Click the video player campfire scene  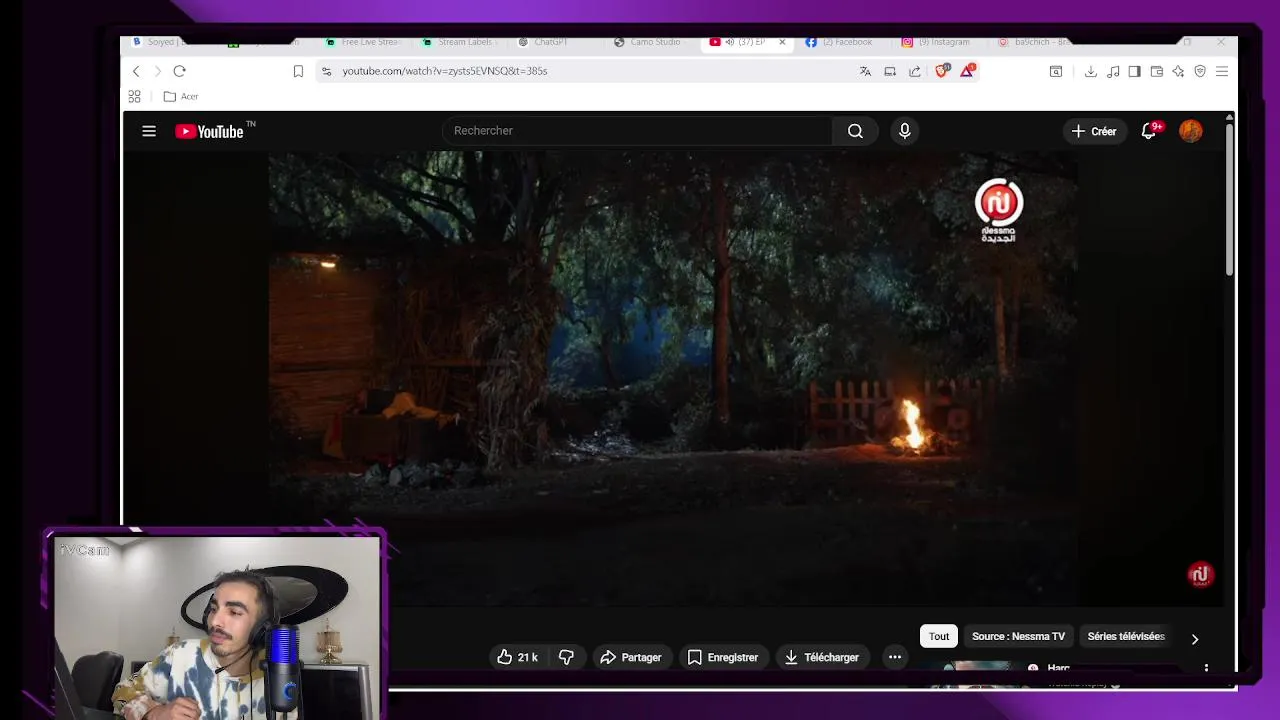coord(673,379)
